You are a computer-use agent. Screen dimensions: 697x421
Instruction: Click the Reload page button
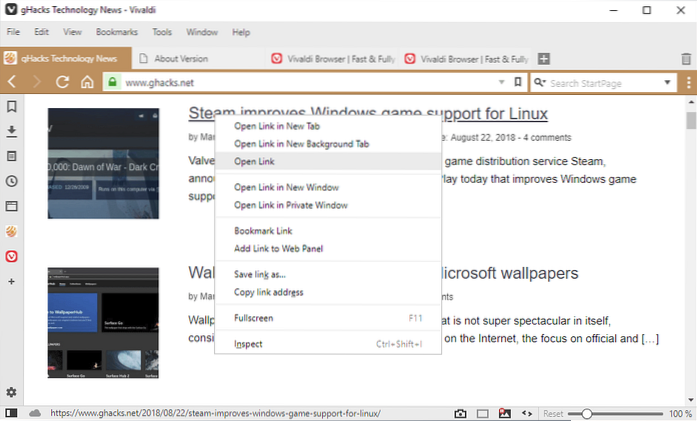click(x=62, y=82)
